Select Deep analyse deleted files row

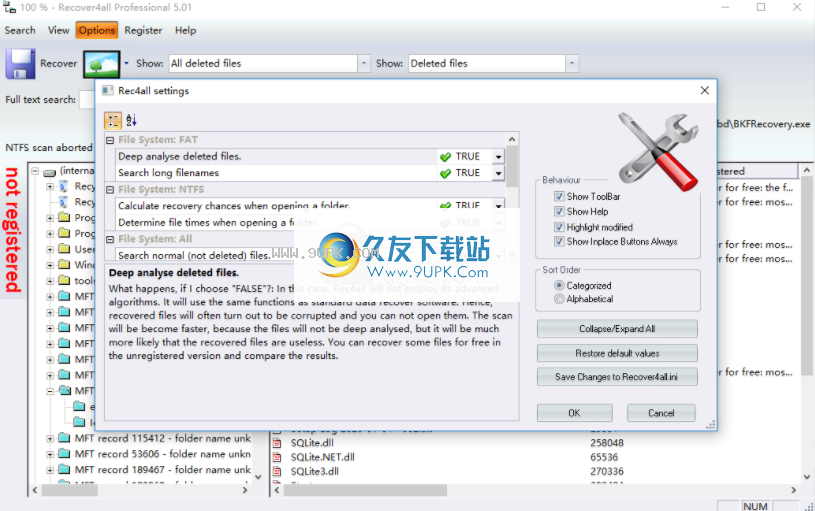click(x=310, y=156)
